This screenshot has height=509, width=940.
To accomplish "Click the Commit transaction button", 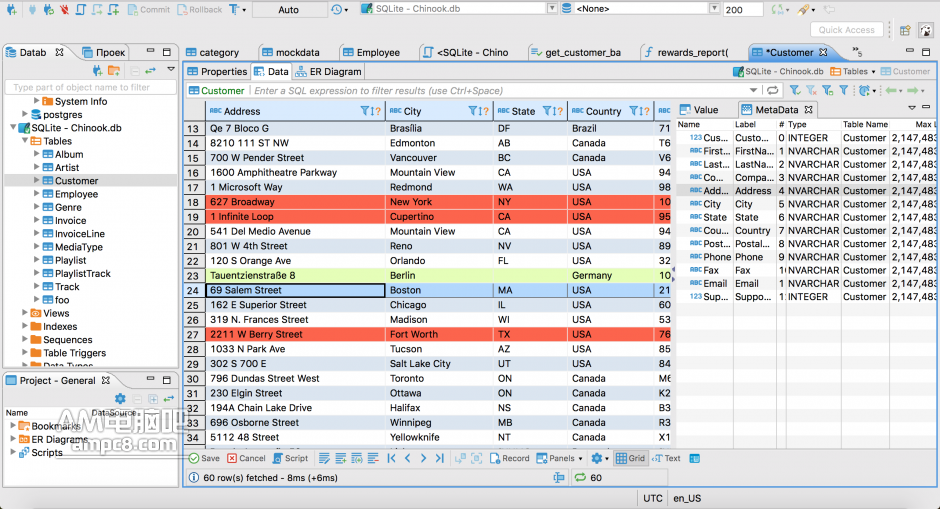I will (x=149, y=10).
